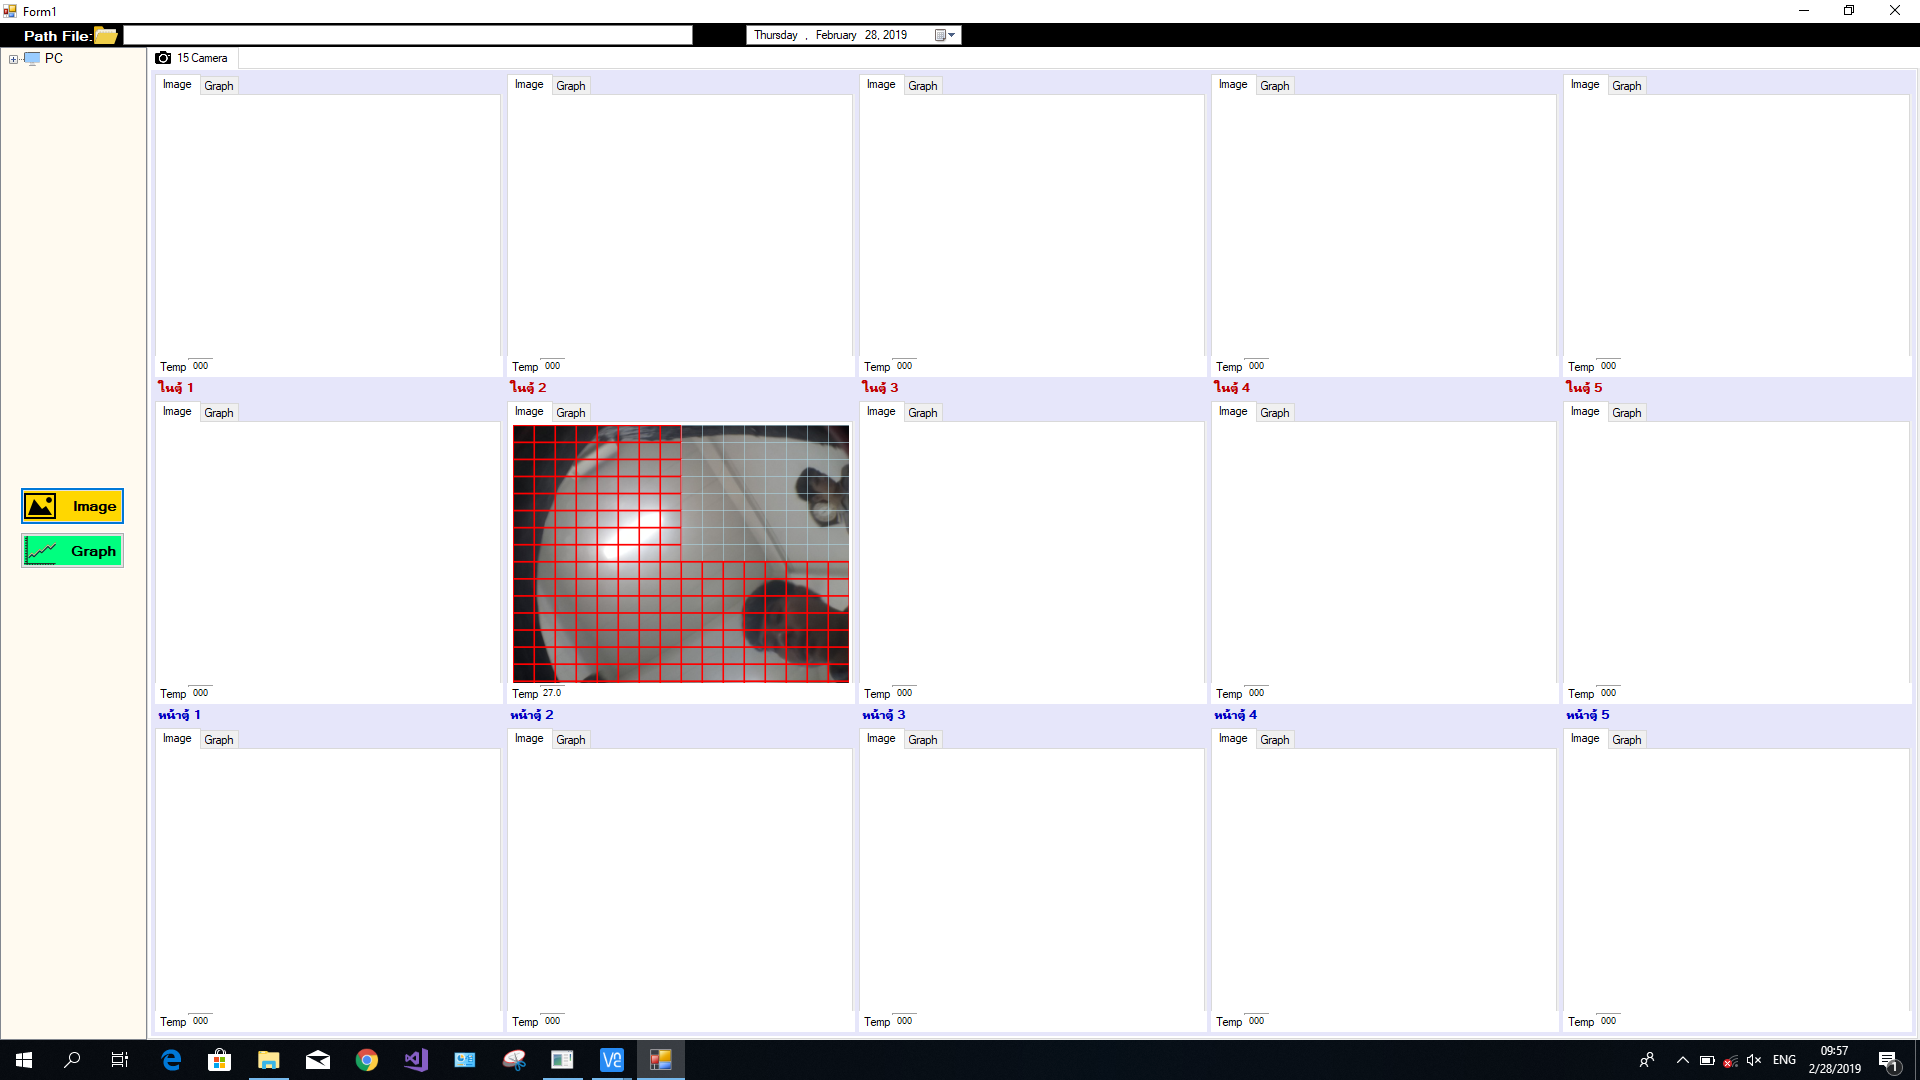Open Microsoft Edge from the taskbar

[x=171, y=1060]
